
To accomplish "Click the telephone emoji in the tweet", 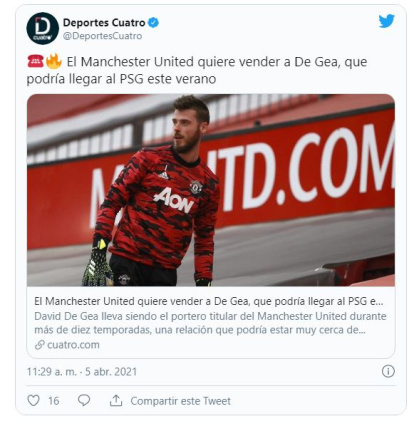I will pyautogui.click(x=35, y=62).
